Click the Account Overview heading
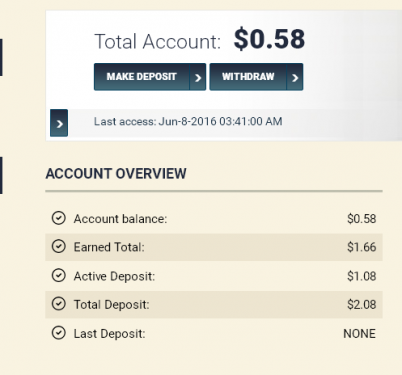The height and width of the screenshot is (375, 402). pyautogui.click(x=116, y=174)
